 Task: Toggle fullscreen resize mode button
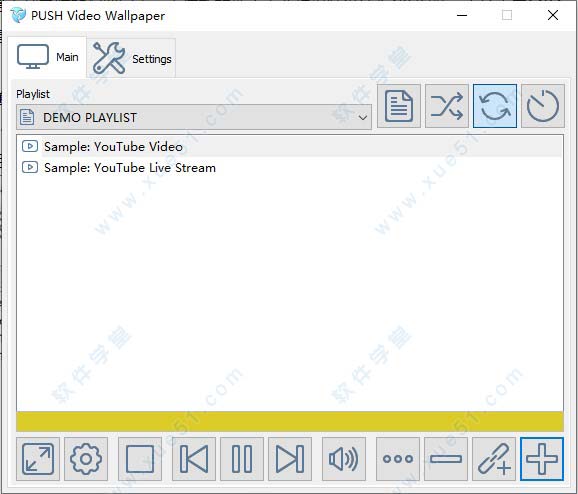point(38,459)
